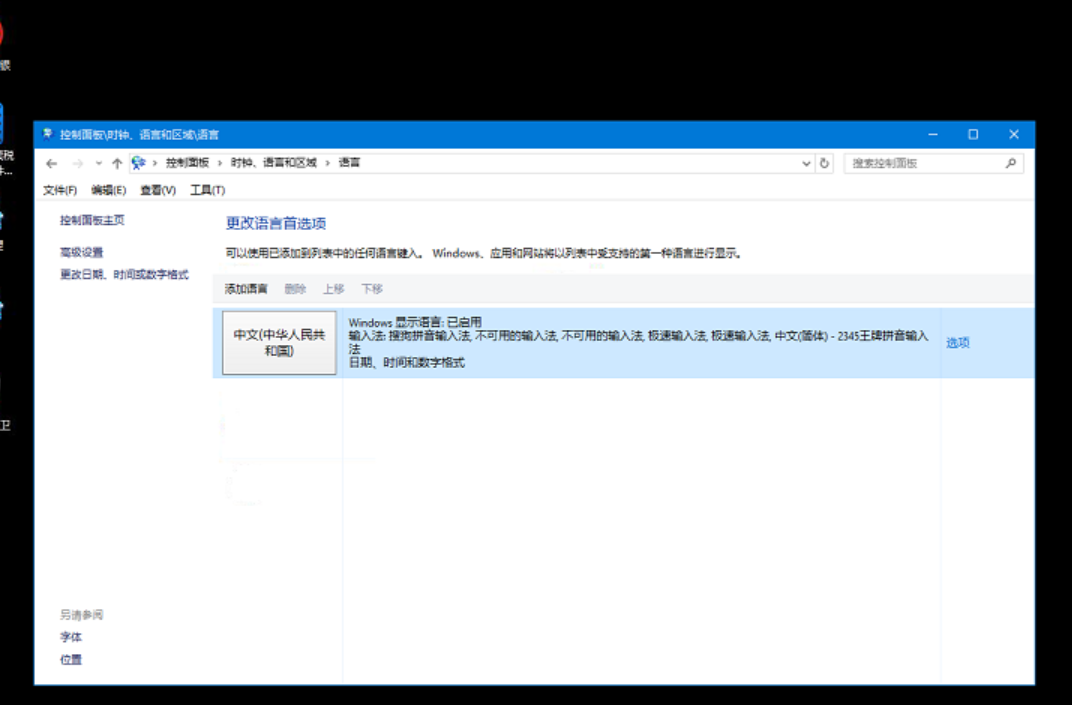Click the Control Panel icon in address bar
This screenshot has height=705, width=1072.
point(139,163)
